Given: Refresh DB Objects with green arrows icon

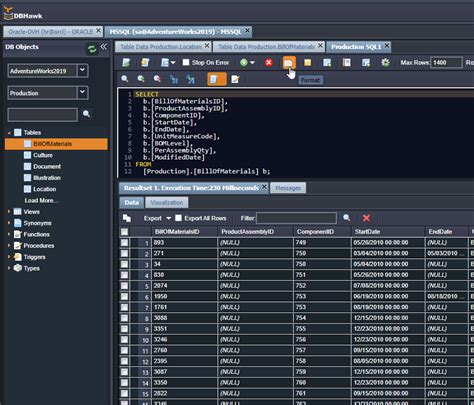Looking at the screenshot, I should click(x=92, y=49).
